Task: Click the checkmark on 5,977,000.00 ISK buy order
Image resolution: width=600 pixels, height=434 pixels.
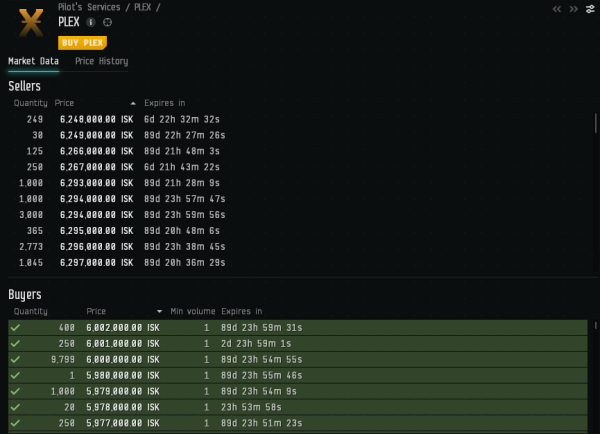Action: coord(15,423)
